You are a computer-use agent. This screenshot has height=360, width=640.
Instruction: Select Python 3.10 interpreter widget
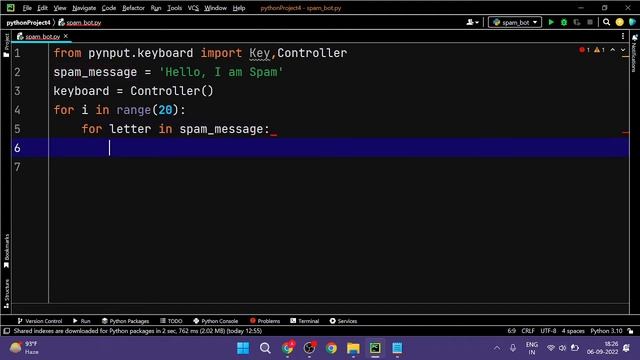(x=606, y=331)
